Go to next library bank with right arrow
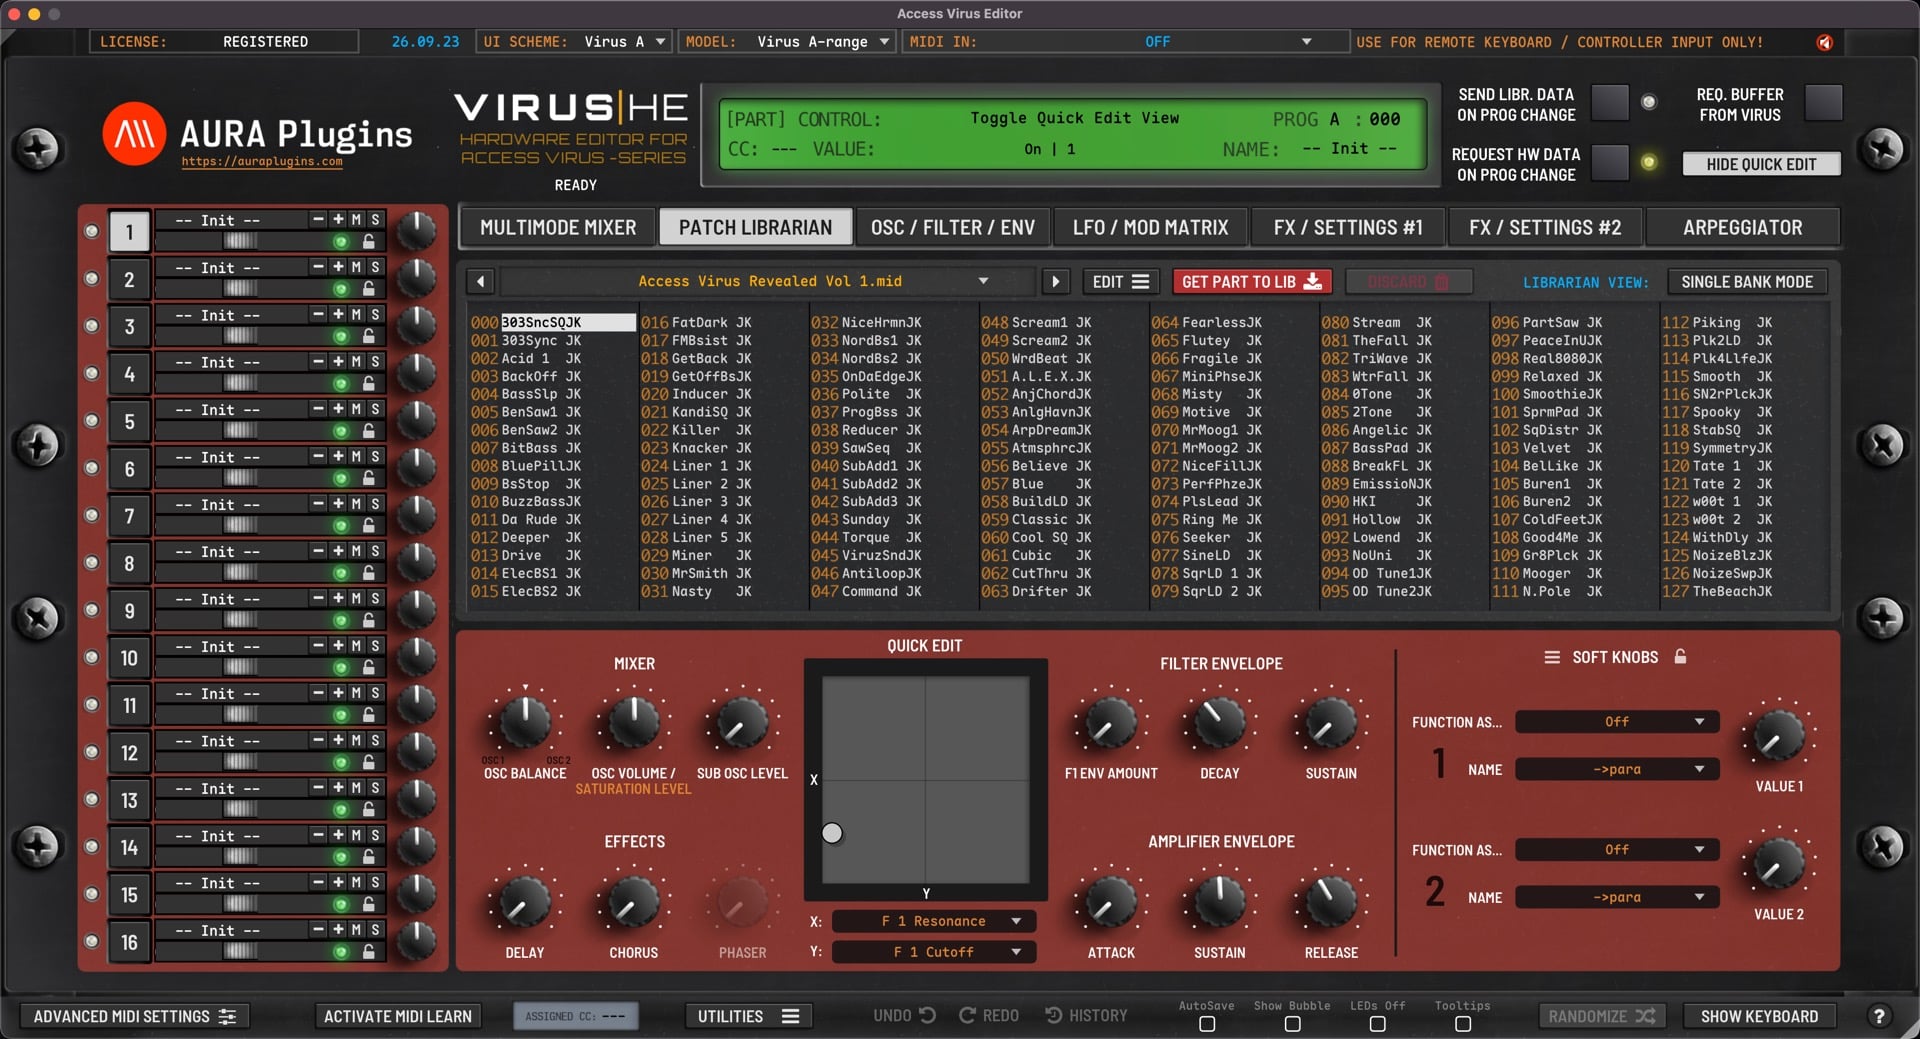 coord(1055,282)
